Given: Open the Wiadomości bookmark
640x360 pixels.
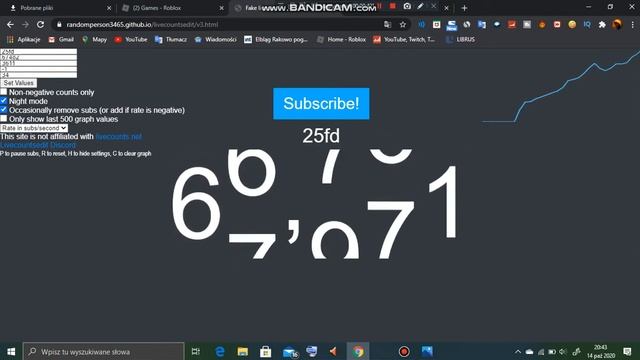Looking at the screenshot, I should click(215, 40).
